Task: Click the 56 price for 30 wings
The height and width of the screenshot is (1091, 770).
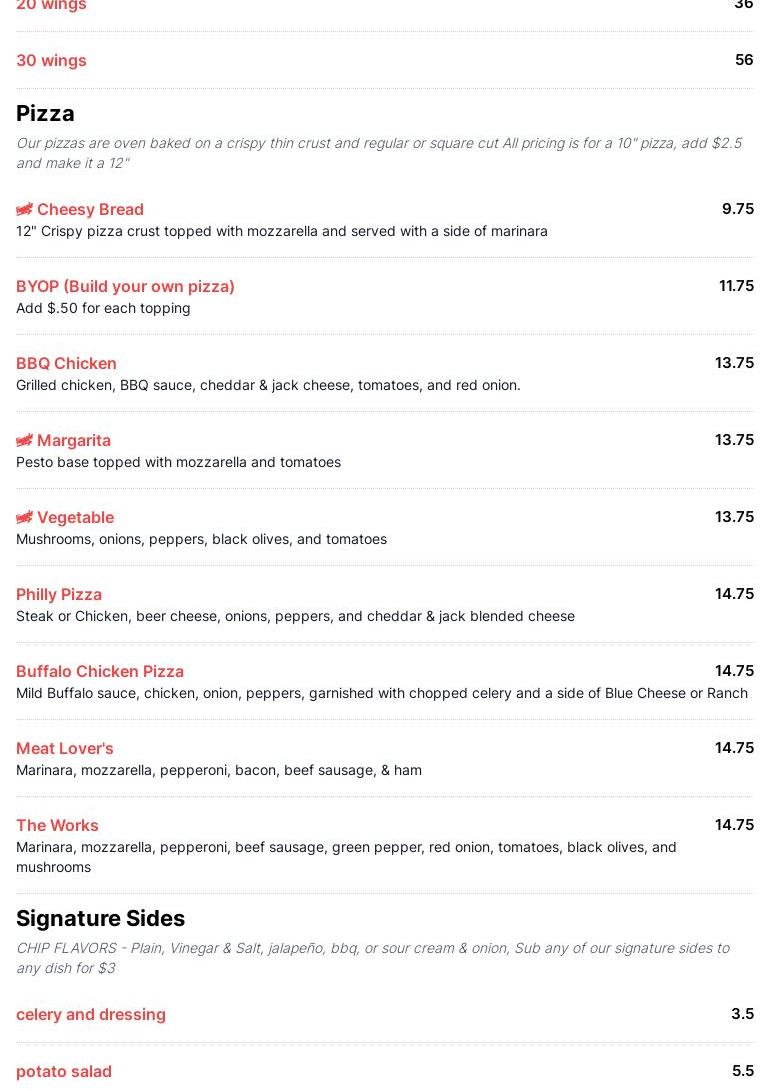Action: coord(743,60)
